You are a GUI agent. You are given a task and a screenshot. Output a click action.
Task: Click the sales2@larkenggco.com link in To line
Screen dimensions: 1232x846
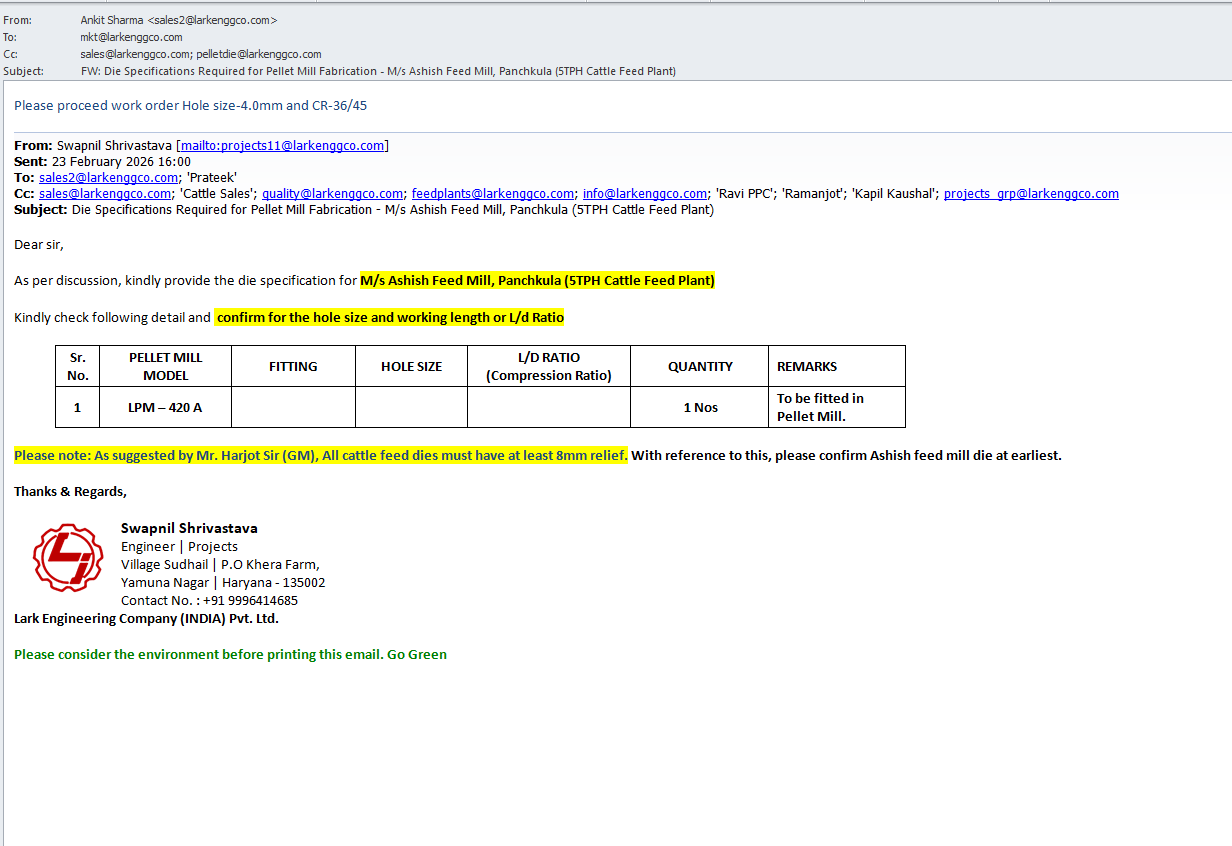click(105, 178)
